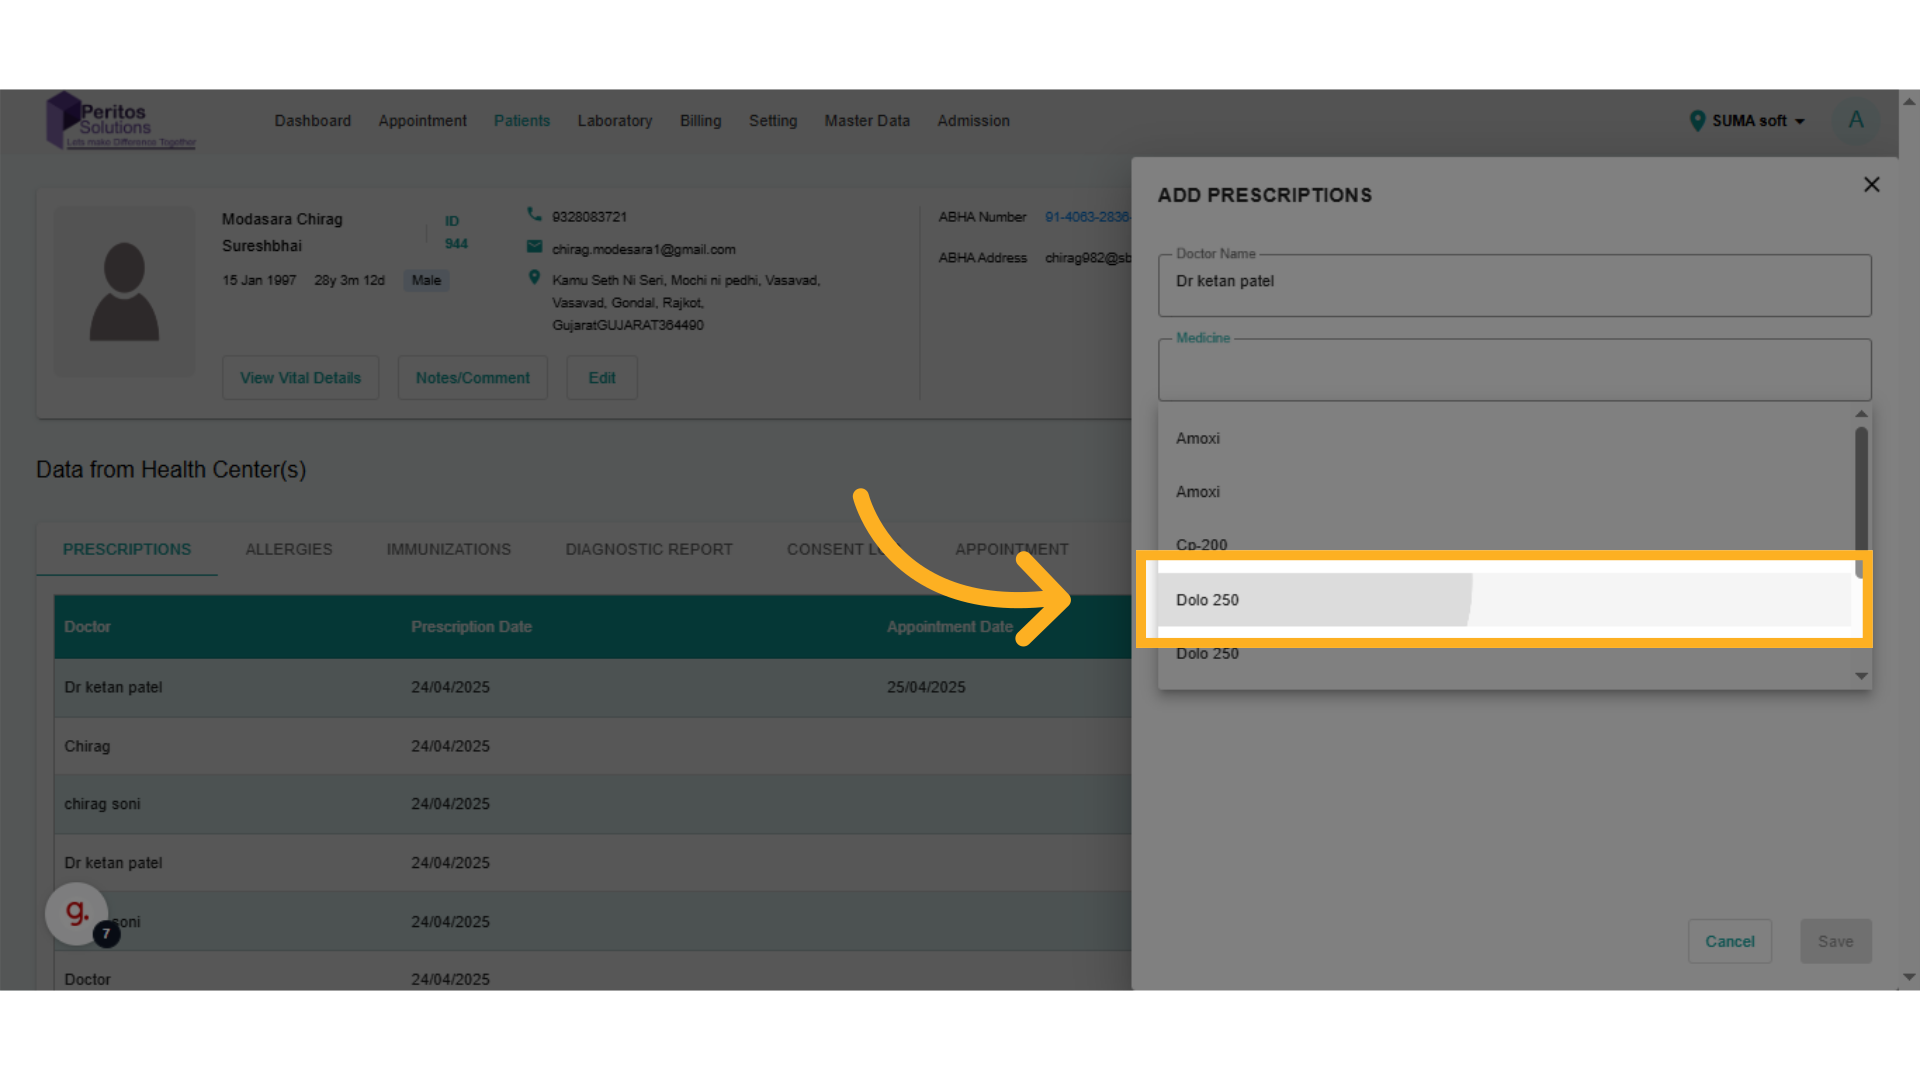Expand the SUMA soft dropdown

click(x=1799, y=121)
